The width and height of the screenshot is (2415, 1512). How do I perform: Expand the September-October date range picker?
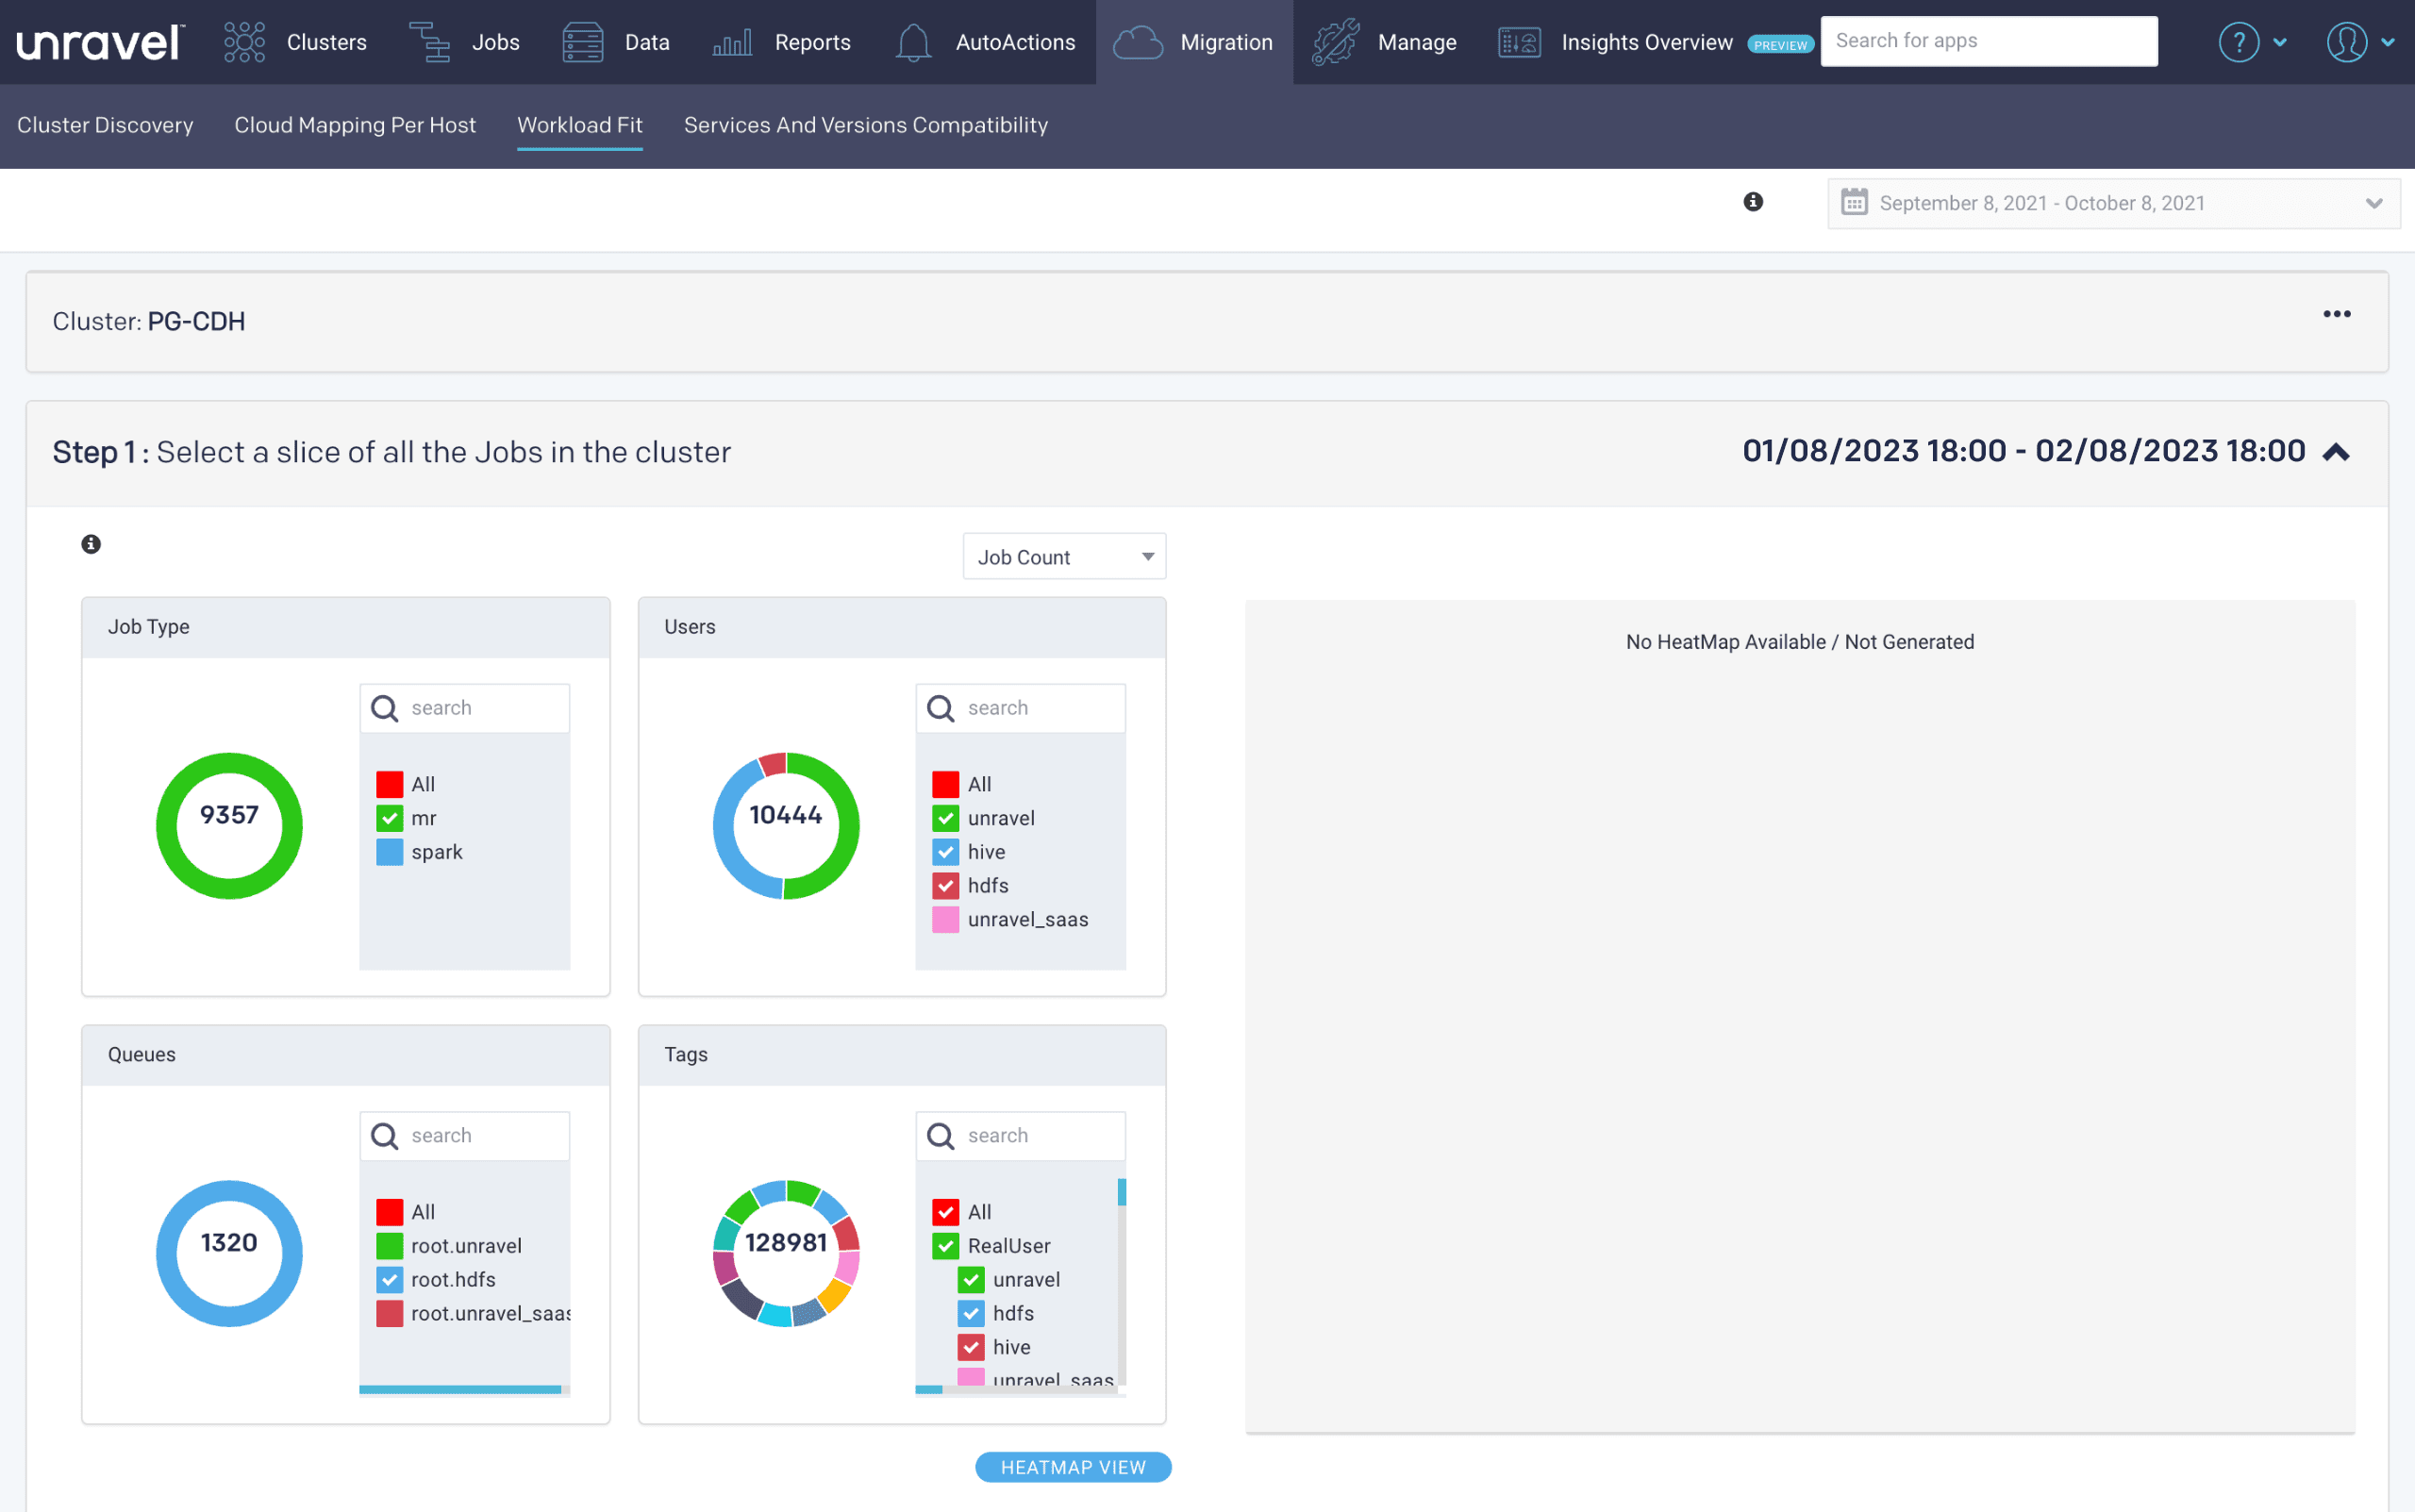[x=2112, y=204]
